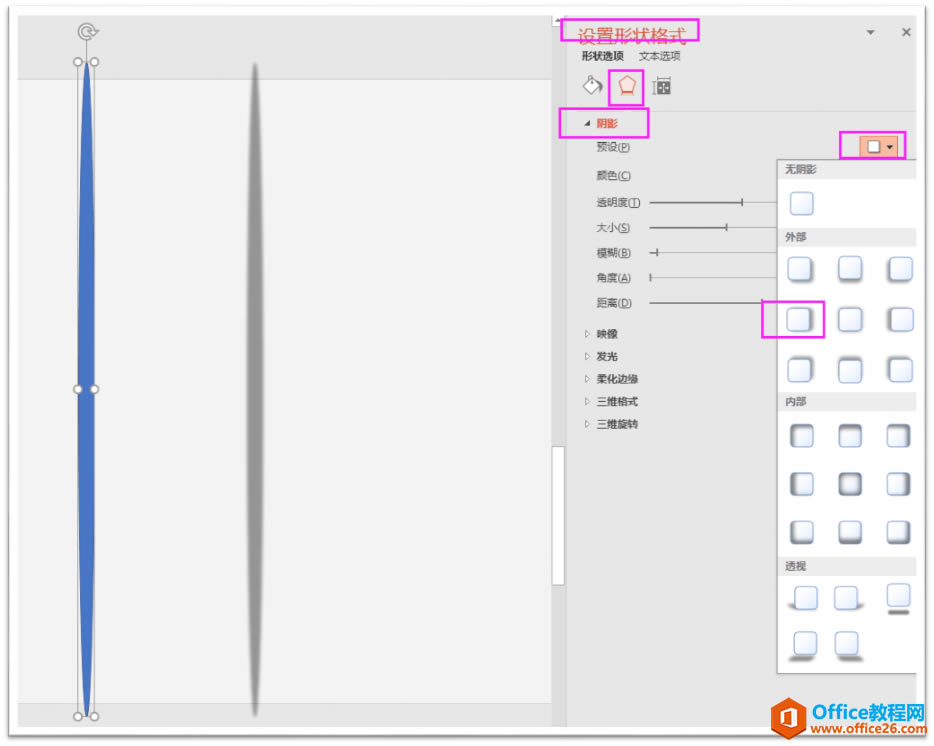Open the task pane options arrow

[x=870, y=32]
